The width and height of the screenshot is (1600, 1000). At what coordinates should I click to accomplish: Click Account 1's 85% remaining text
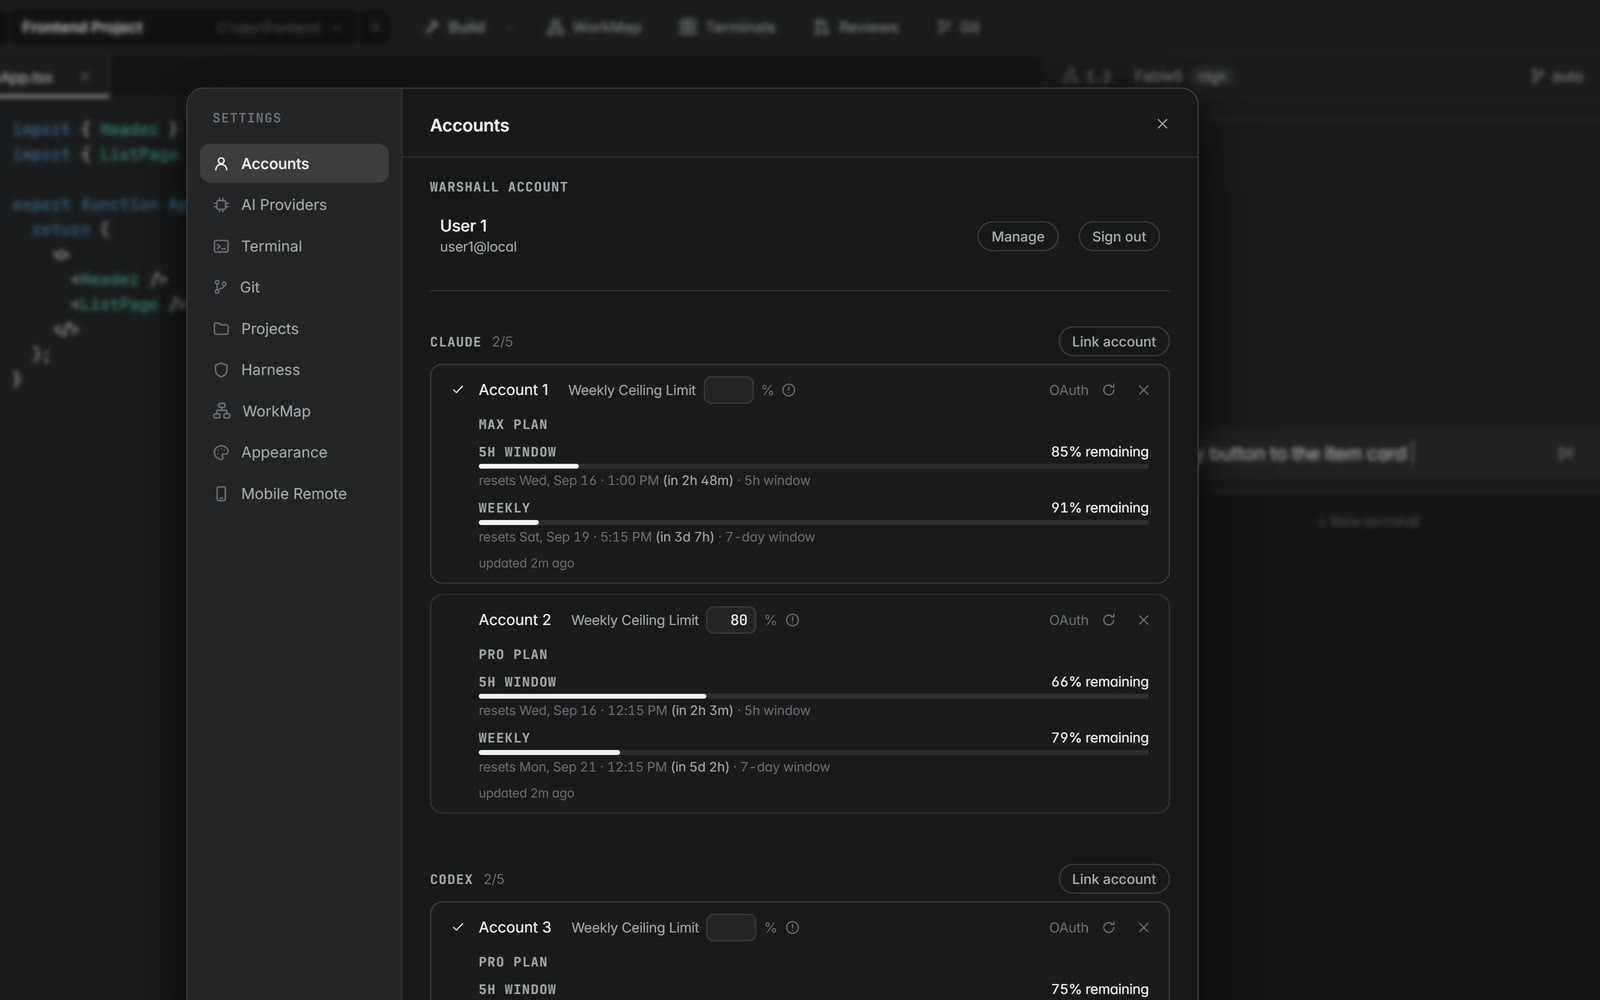(x=1100, y=452)
